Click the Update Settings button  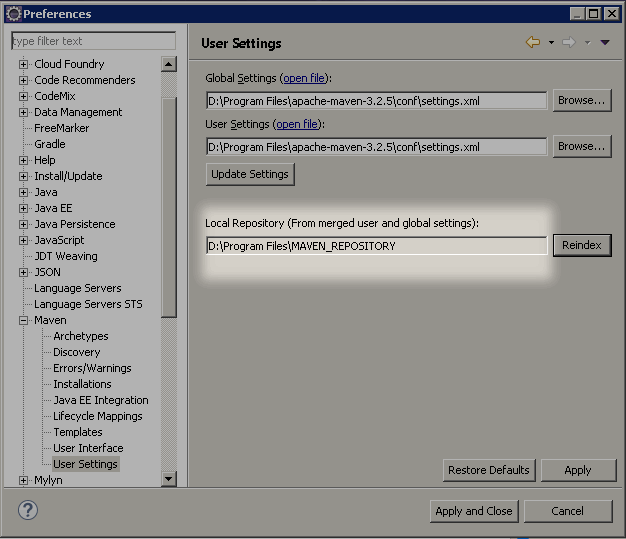(x=250, y=174)
